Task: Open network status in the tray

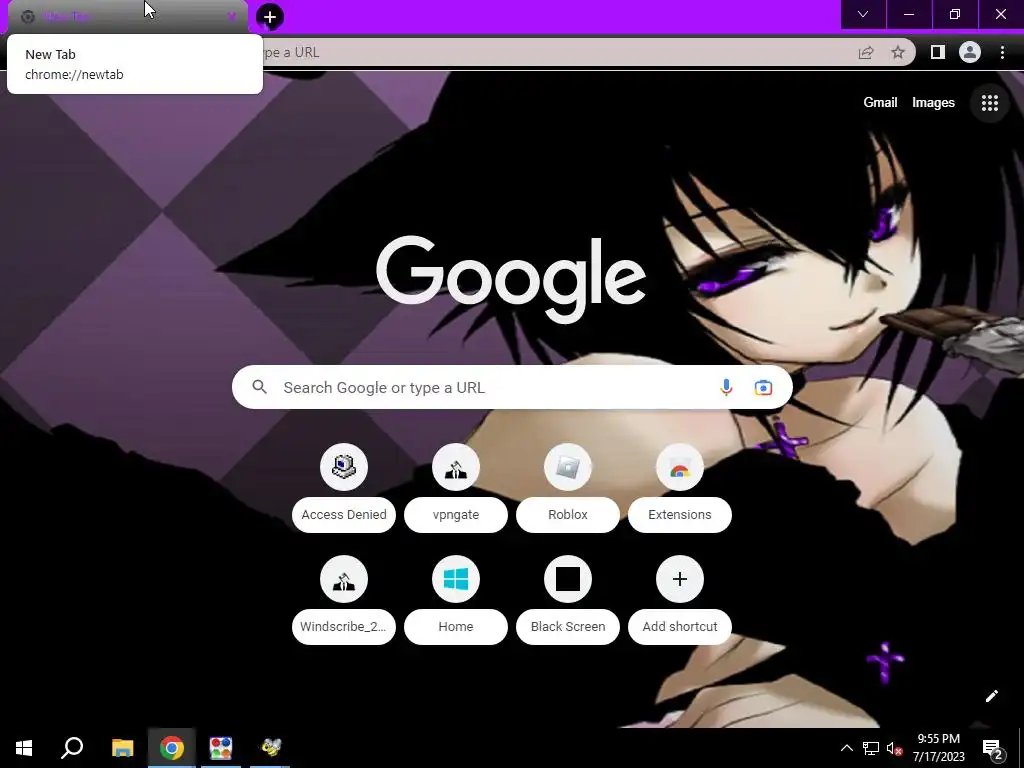Action: click(871, 748)
